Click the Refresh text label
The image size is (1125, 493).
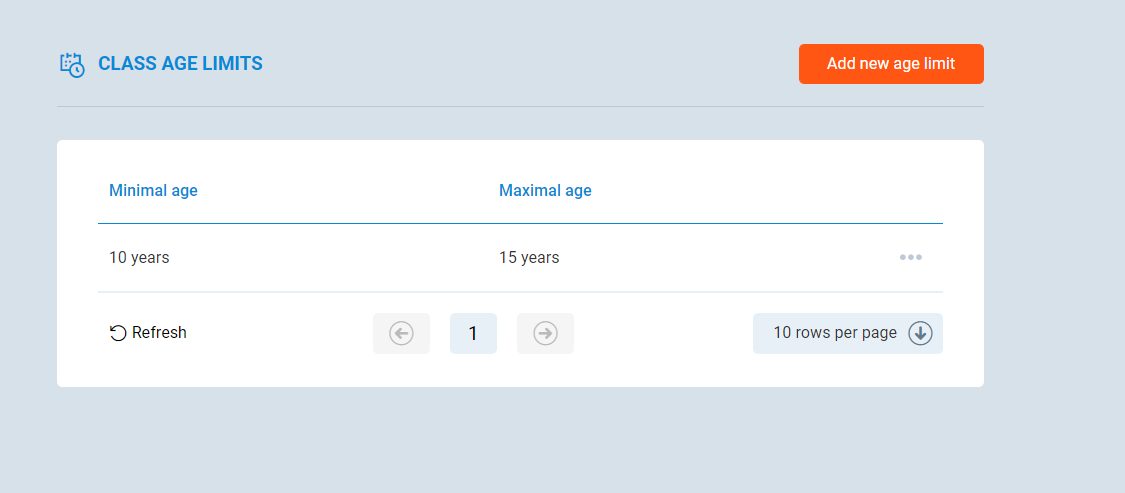click(159, 333)
